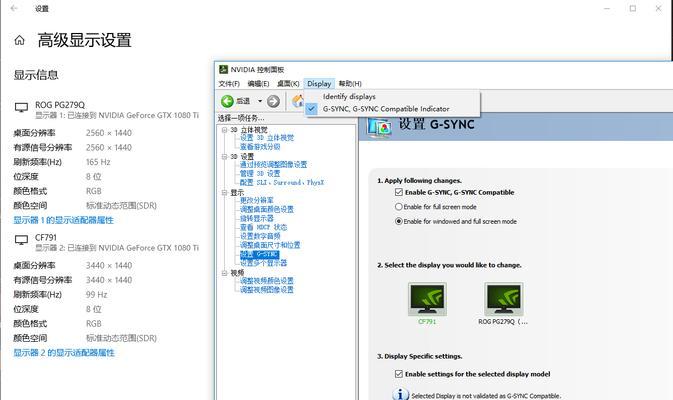Open 查看游戏分级 task

pyautogui.click(x=260, y=147)
